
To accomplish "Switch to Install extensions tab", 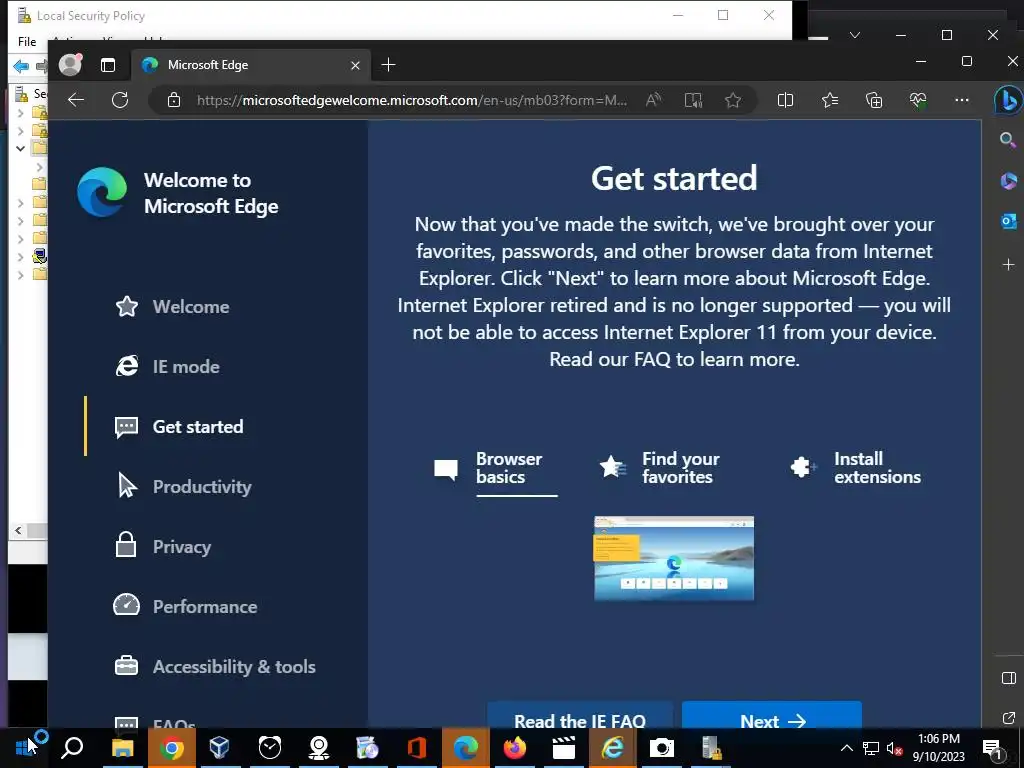I will (856, 468).
